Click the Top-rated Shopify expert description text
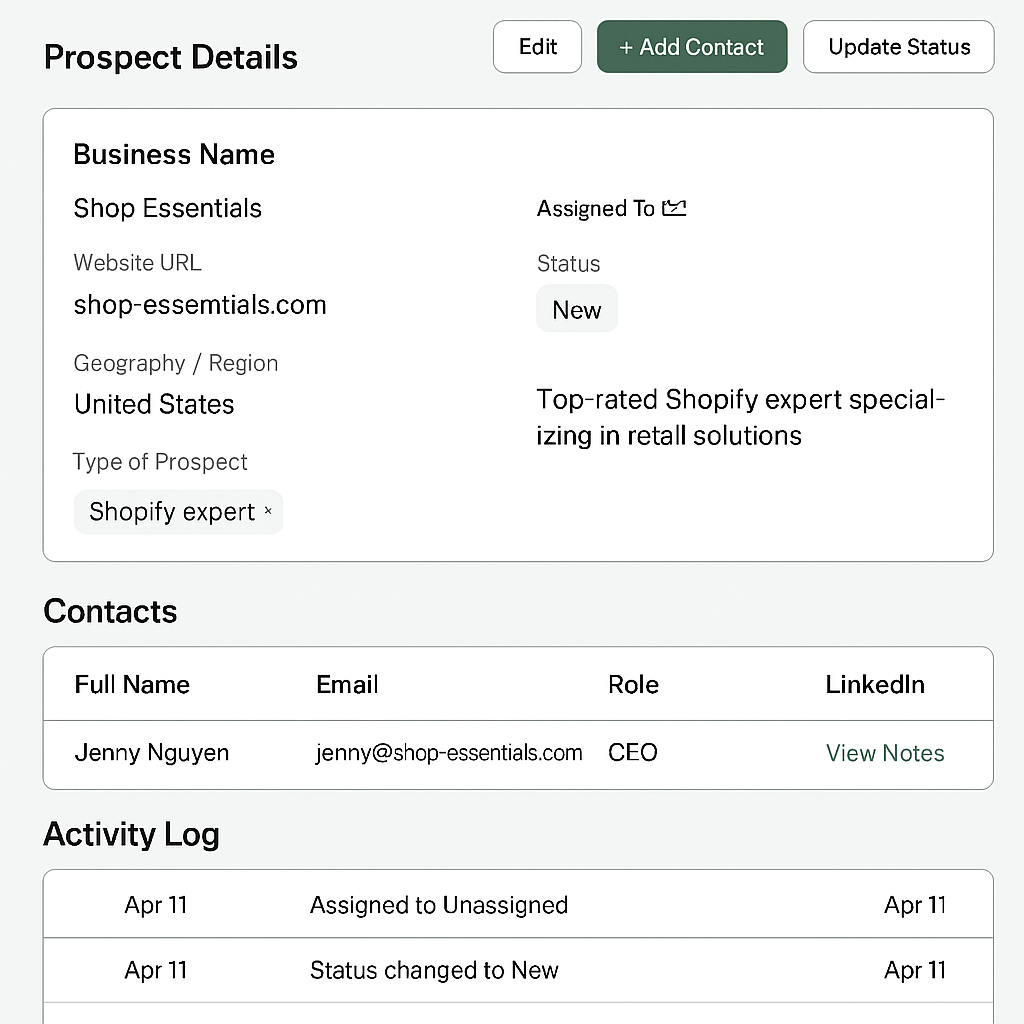 (740, 417)
